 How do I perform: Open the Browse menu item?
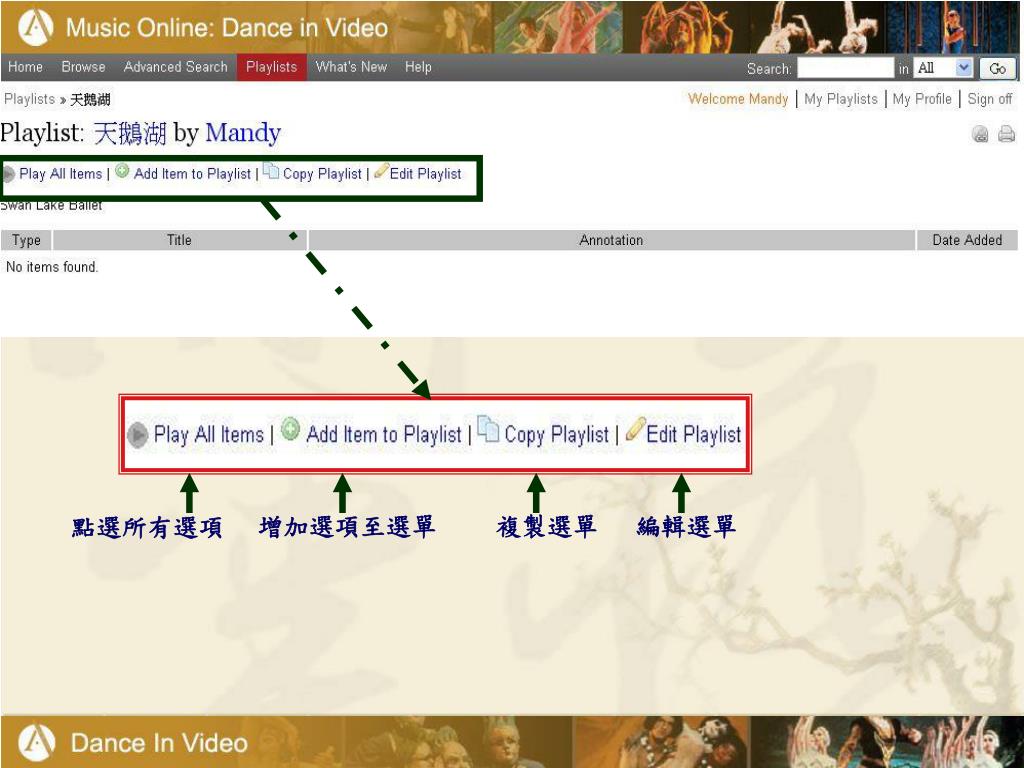point(83,67)
